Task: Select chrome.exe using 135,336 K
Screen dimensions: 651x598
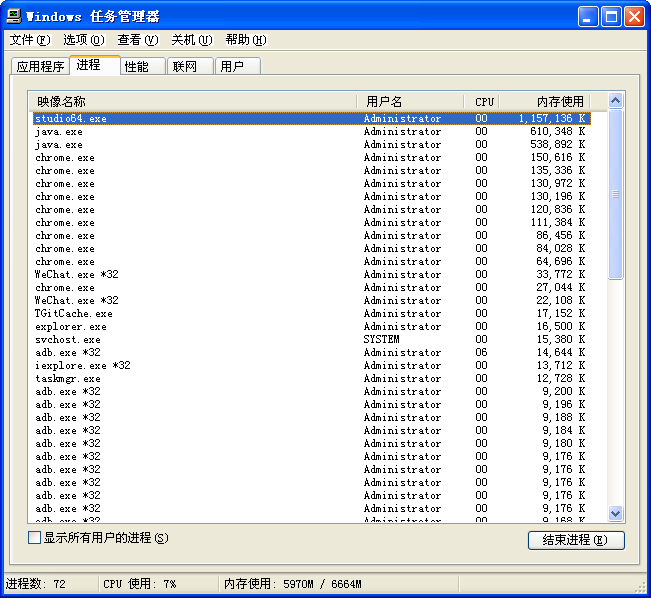Action: (x=312, y=171)
